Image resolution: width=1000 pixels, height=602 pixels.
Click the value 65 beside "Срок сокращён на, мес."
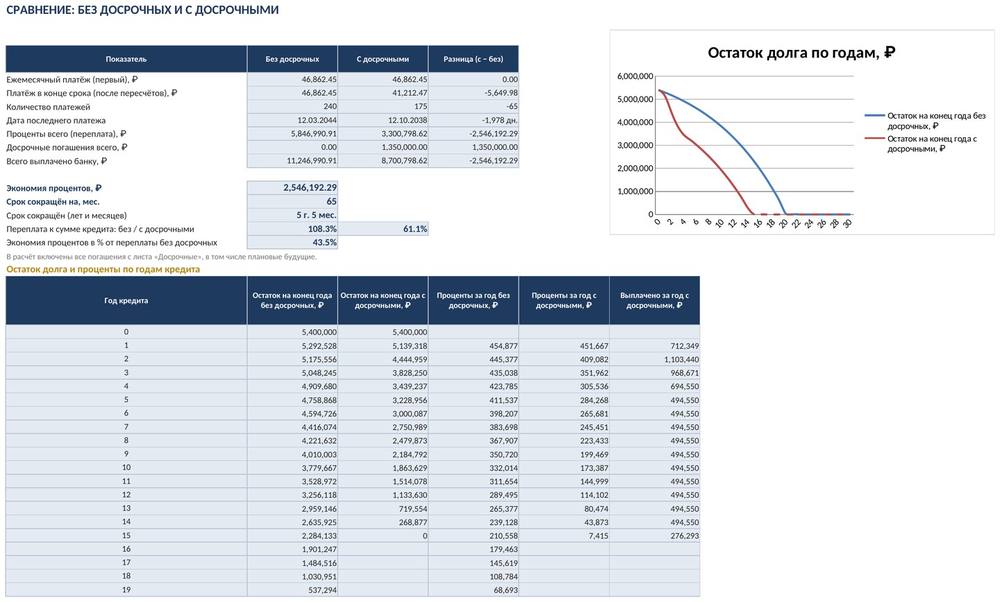click(x=292, y=202)
